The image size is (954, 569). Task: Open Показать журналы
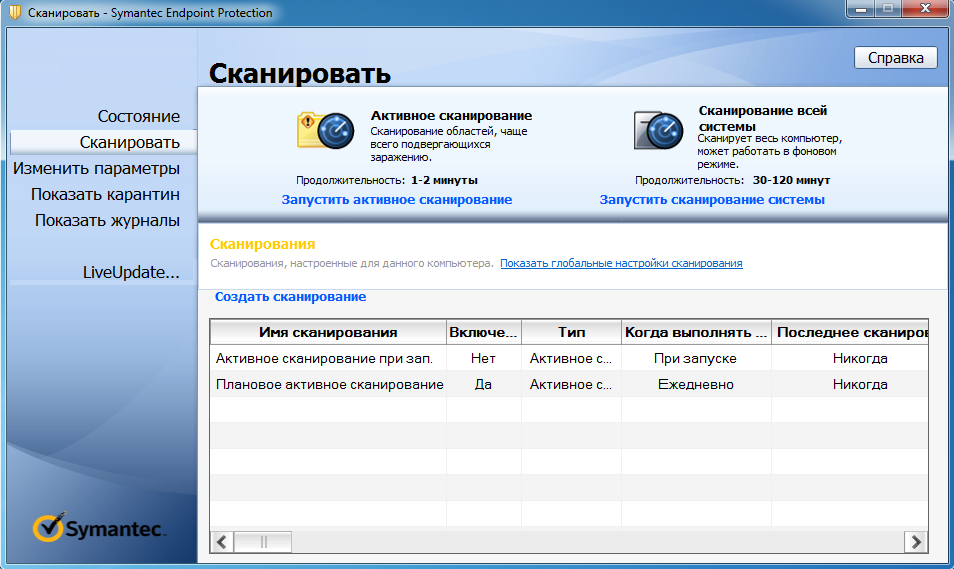tap(107, 220)
